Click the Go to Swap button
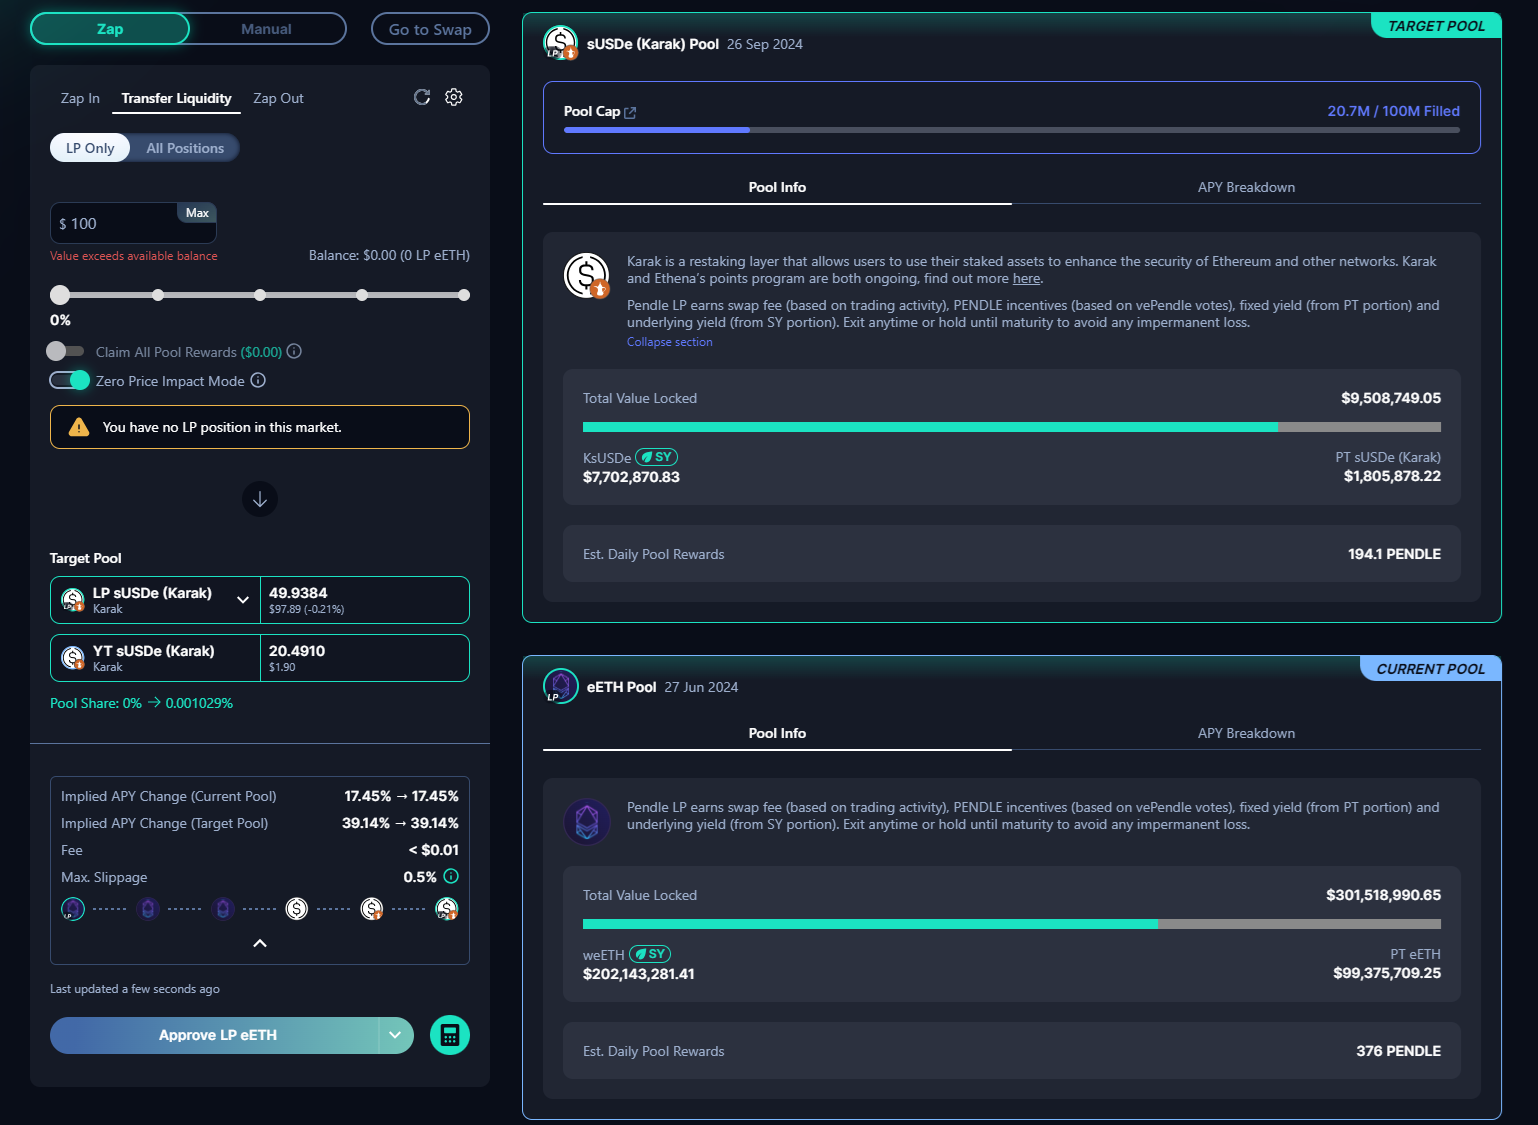The width and height of the screenshot is (1538, 1125). [x=430, y=29]
